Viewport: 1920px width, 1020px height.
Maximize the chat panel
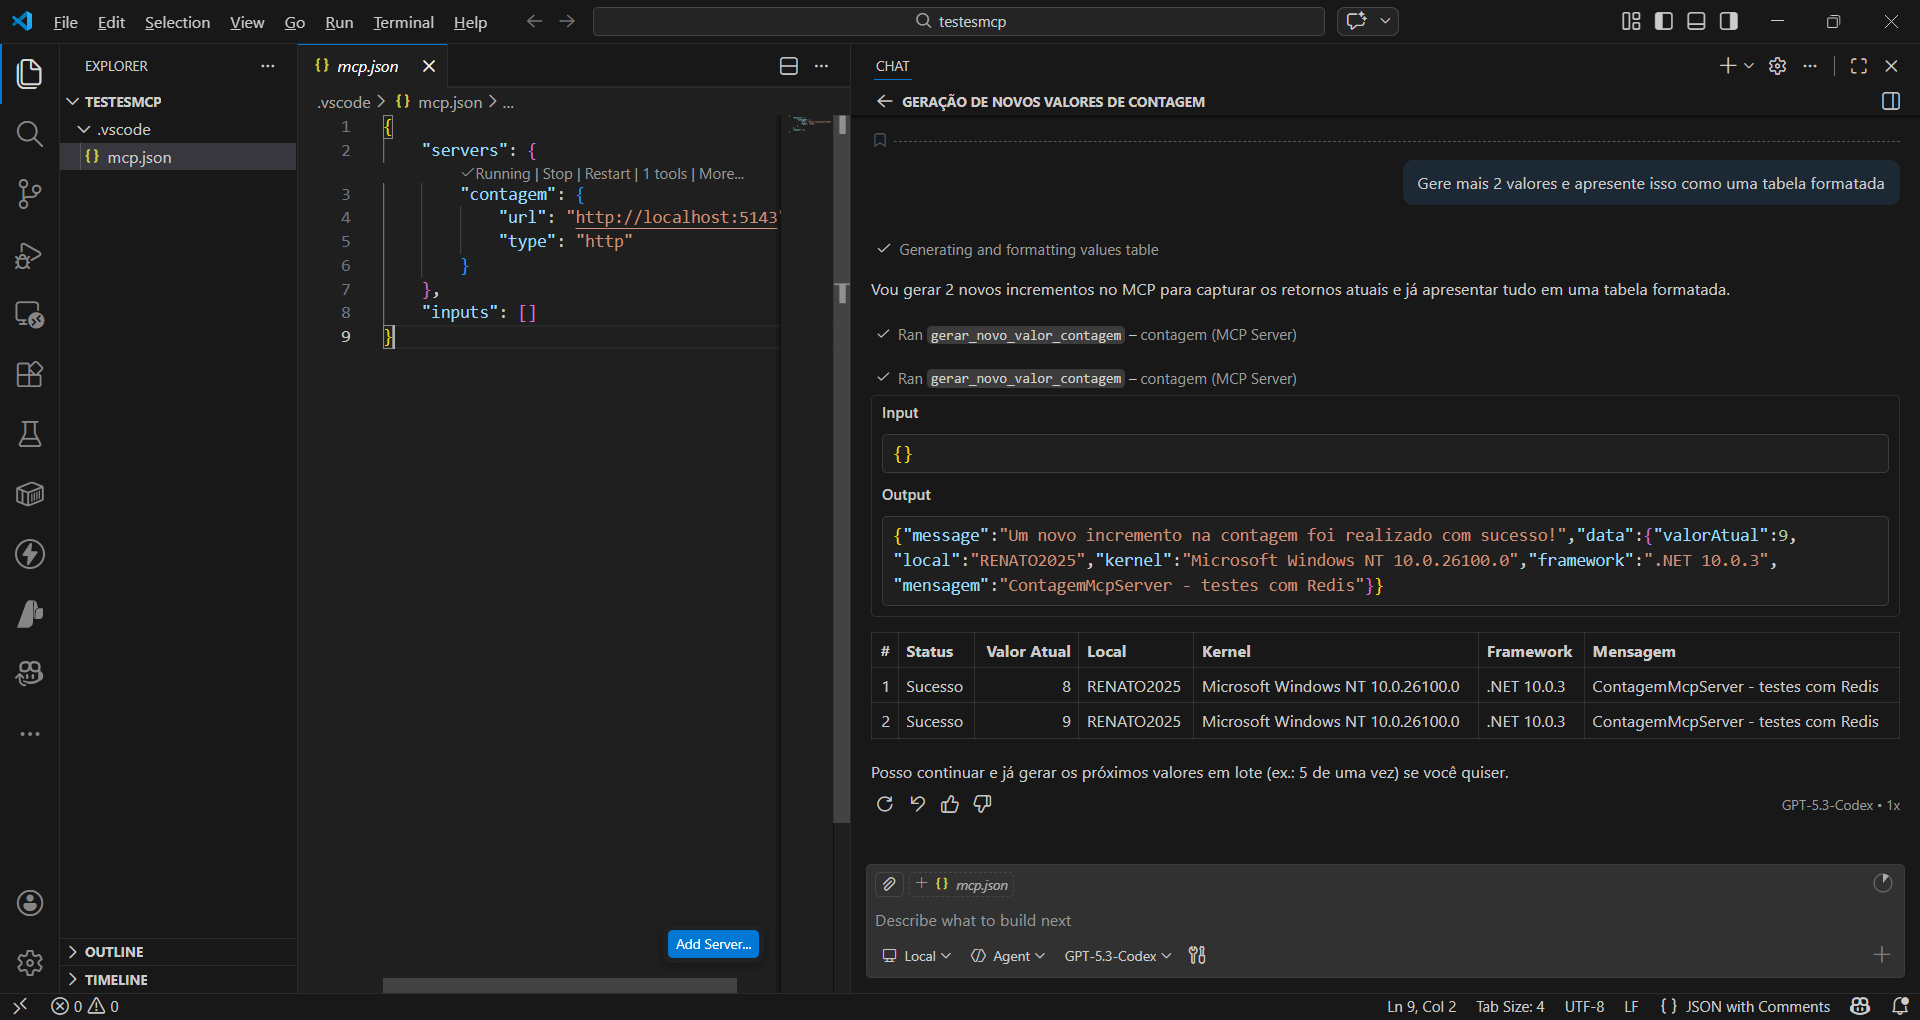(x=1859, y=66)
